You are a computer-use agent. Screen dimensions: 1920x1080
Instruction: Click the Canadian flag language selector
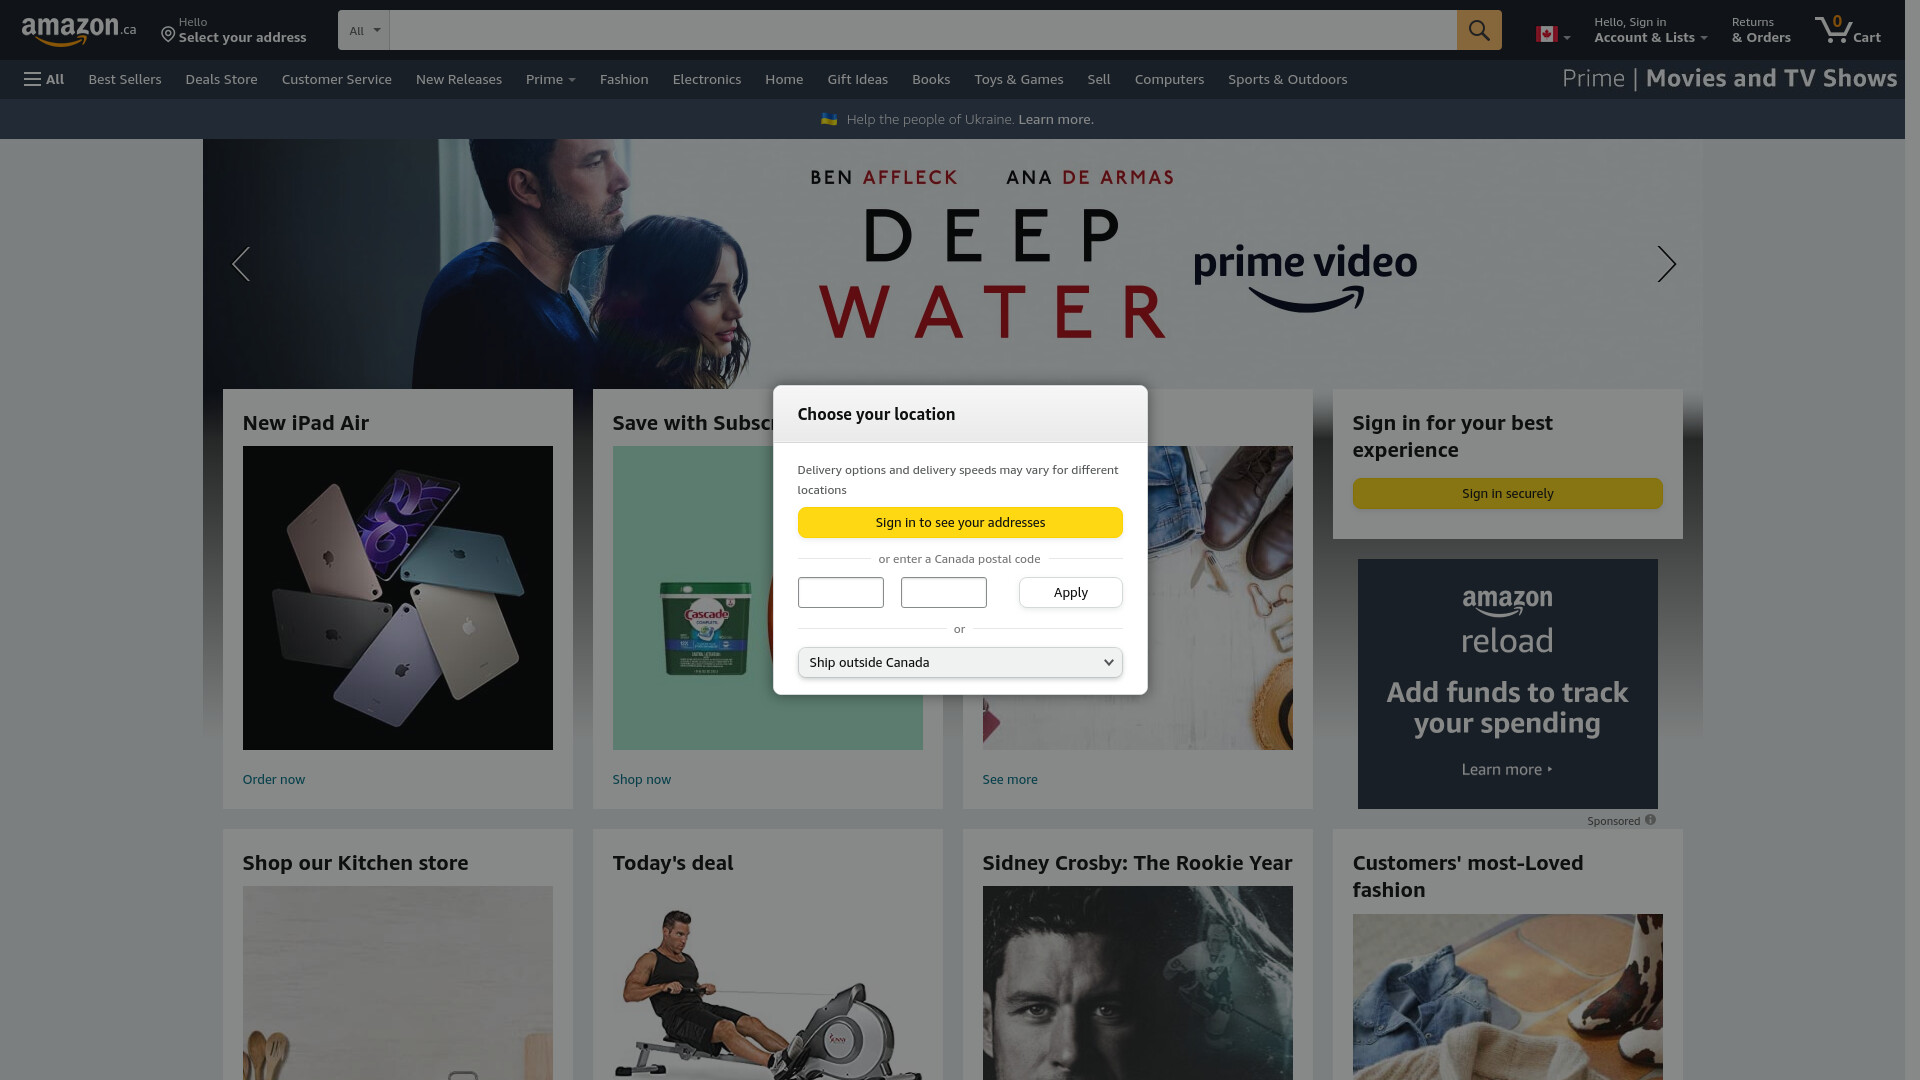coord(1552,35)
